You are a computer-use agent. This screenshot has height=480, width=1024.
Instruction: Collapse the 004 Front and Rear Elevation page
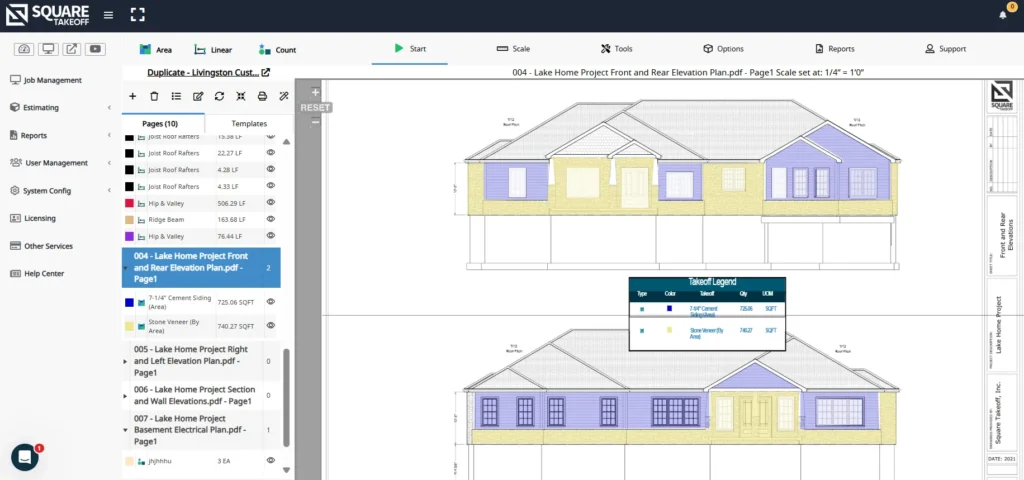point(125,268)
